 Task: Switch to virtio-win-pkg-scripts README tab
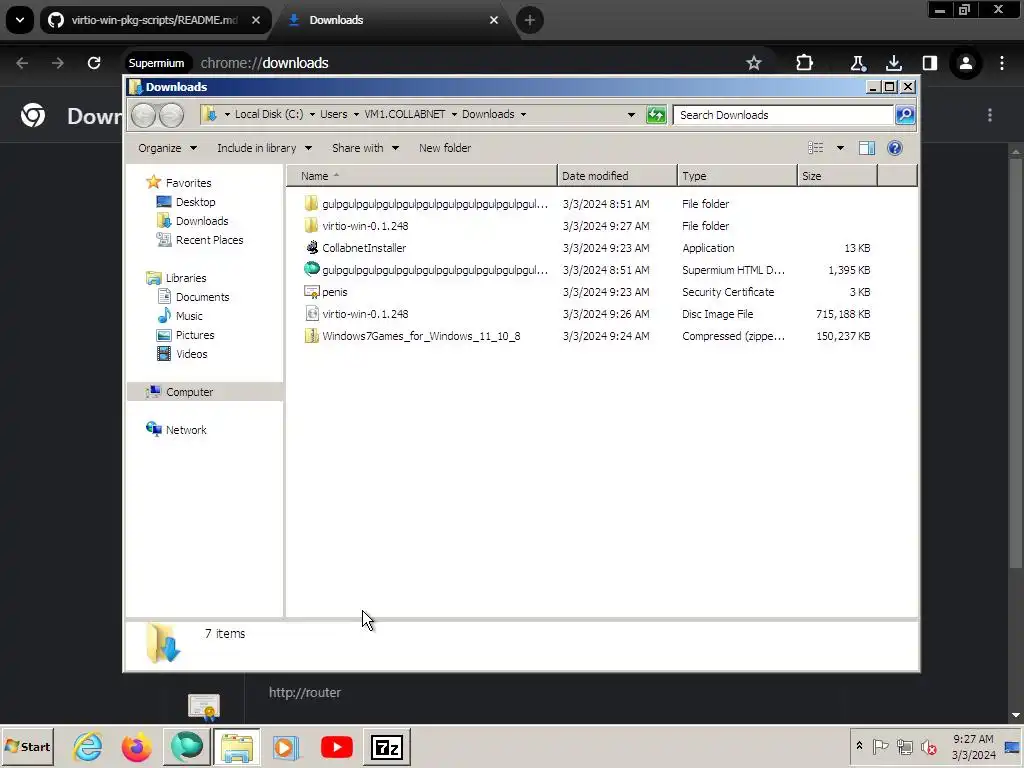155,20
